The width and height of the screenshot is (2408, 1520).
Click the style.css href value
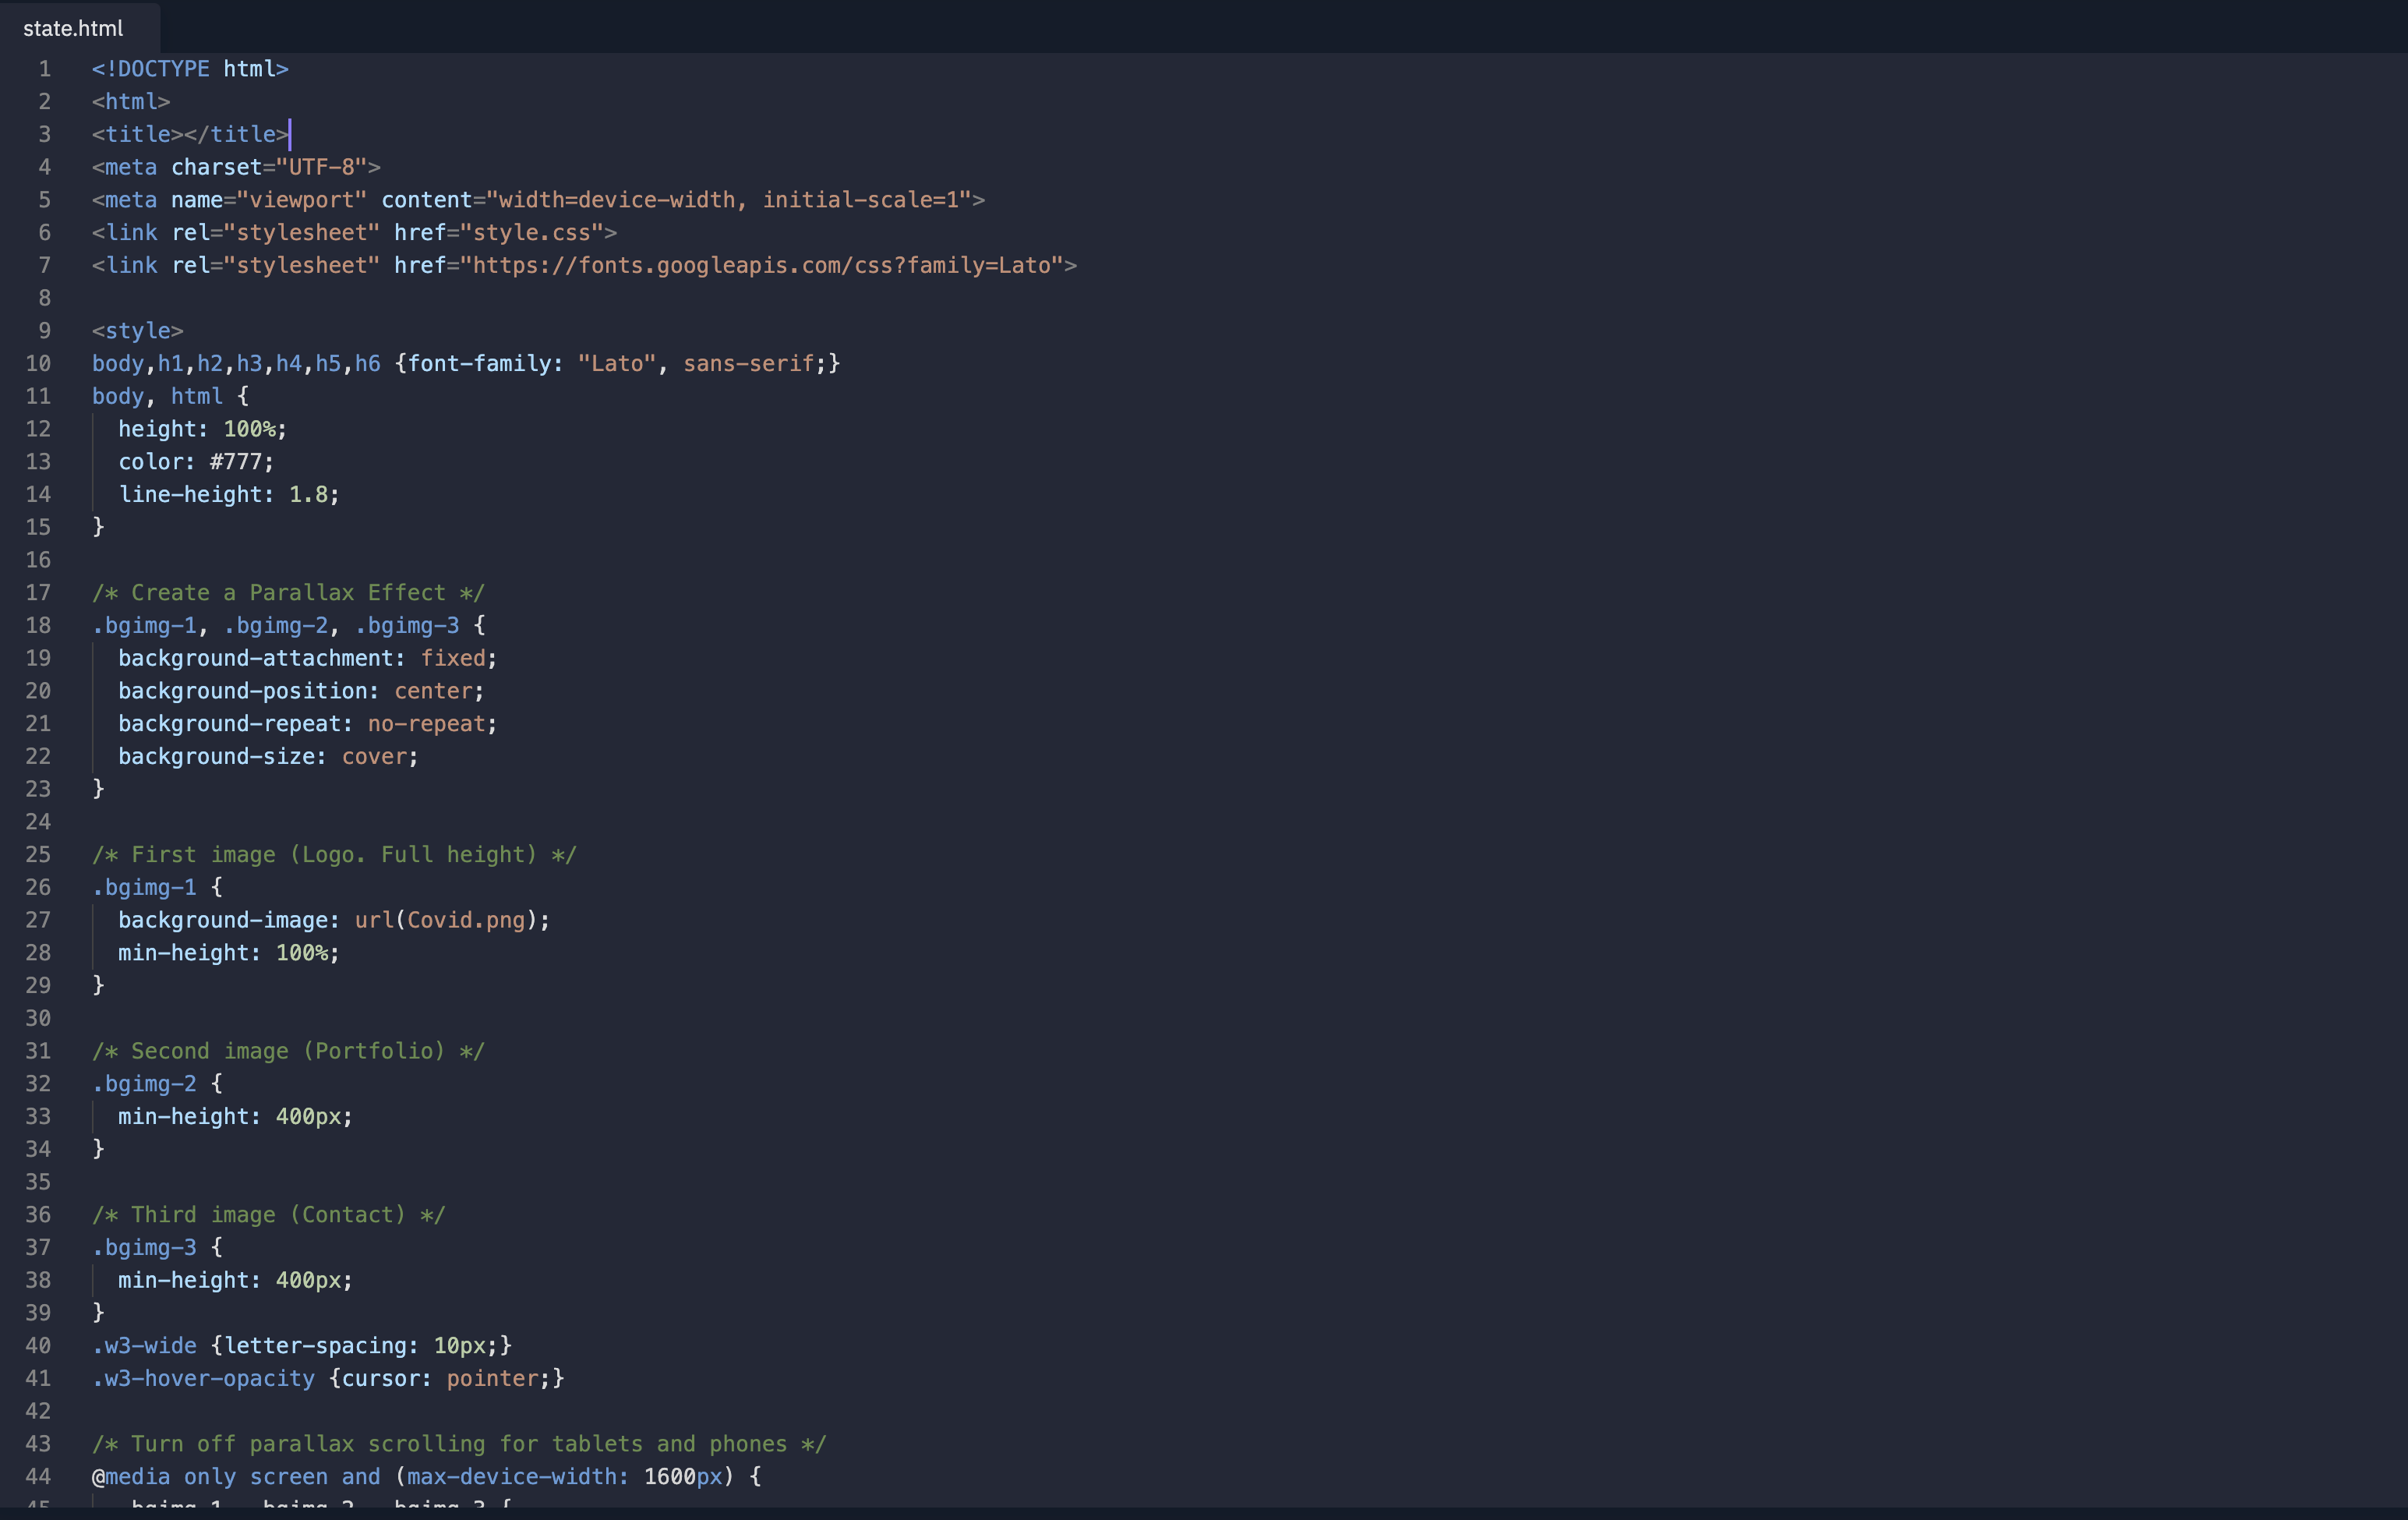click(531, 232)
